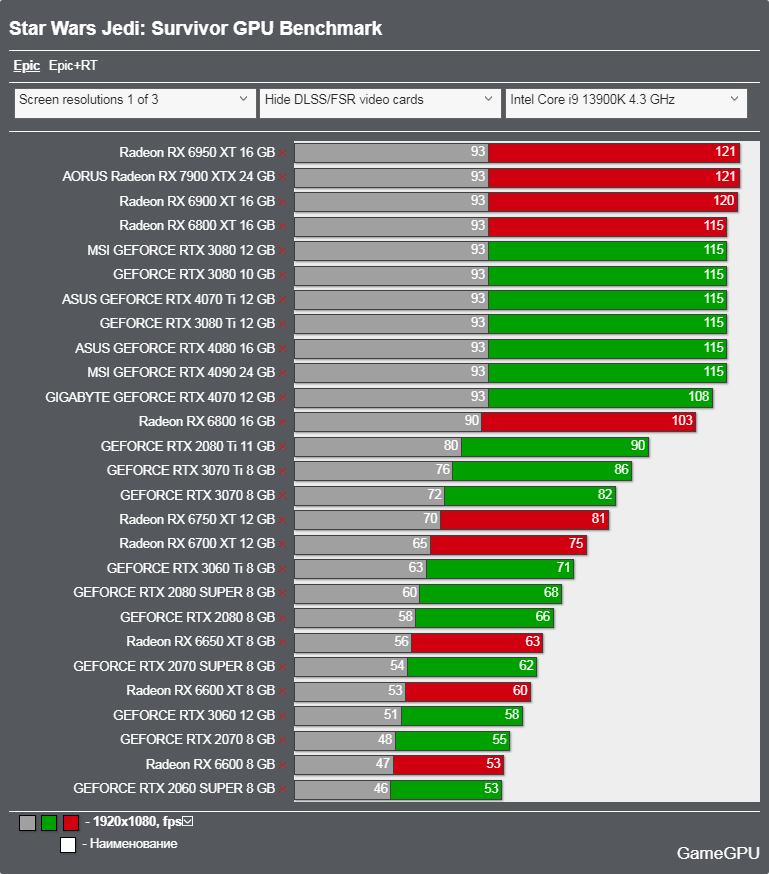Remove GEFORCE RTX 3070 8 GB via red x

[283, 496]
